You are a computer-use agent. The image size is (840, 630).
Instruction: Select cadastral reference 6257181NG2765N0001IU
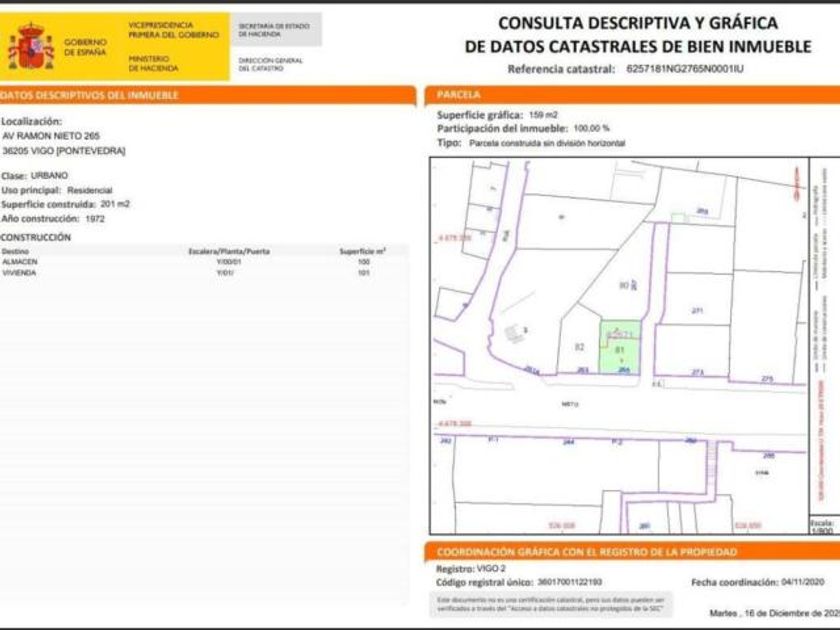point(685,69)
